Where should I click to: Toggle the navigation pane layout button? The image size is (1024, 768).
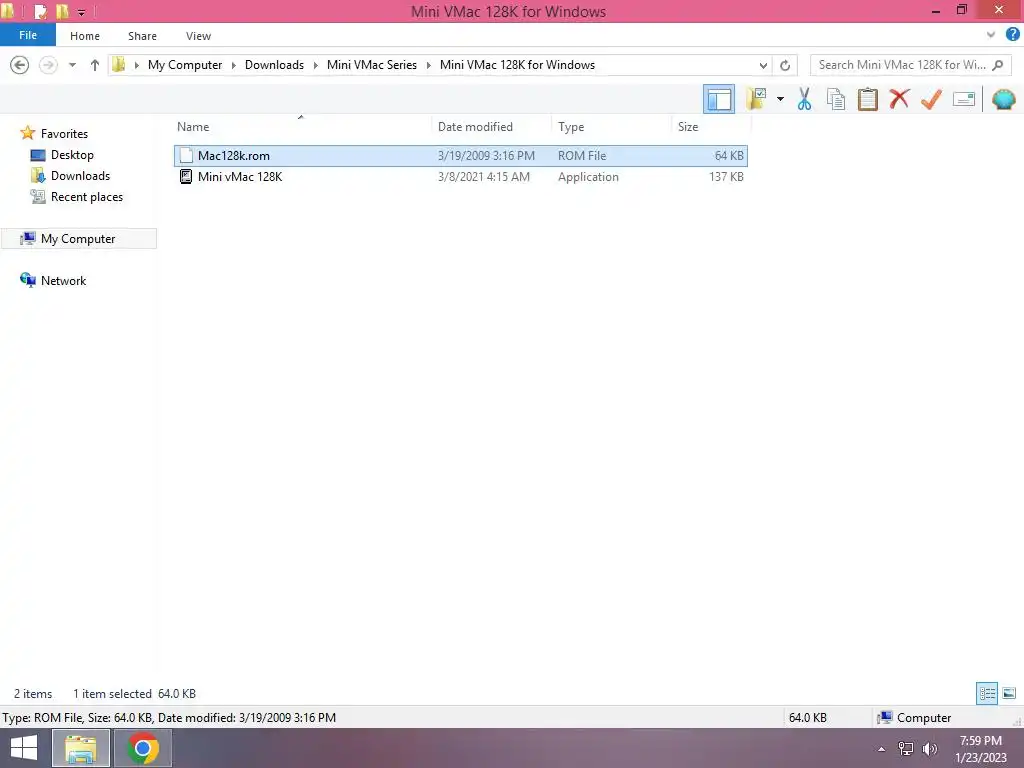click(x=718, y=99)
